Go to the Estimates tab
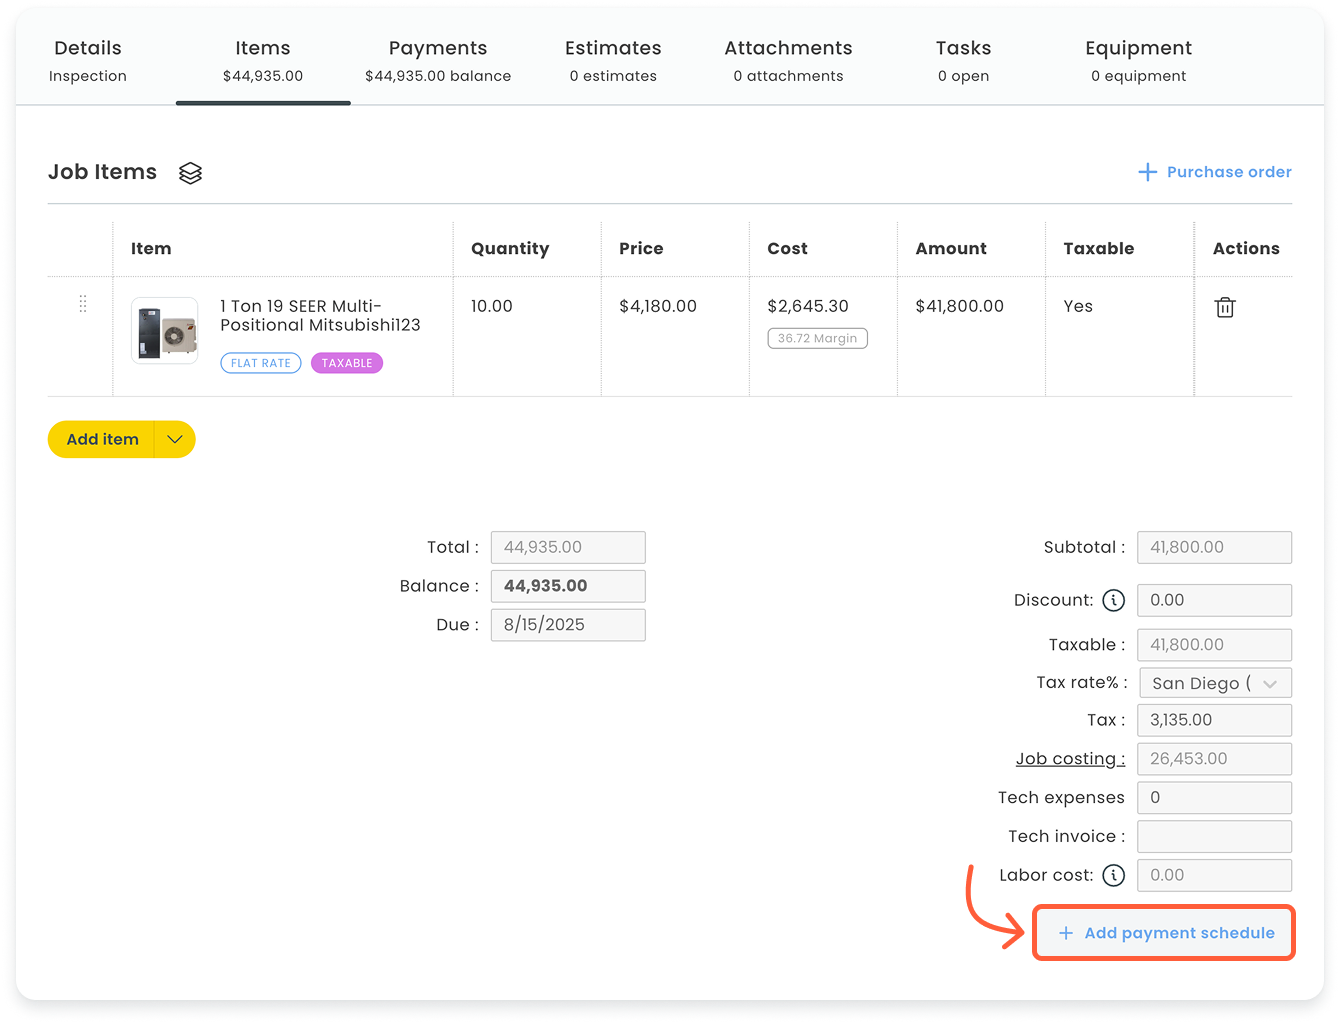Screen dimensions: 1340x1024 coord(613,47)
